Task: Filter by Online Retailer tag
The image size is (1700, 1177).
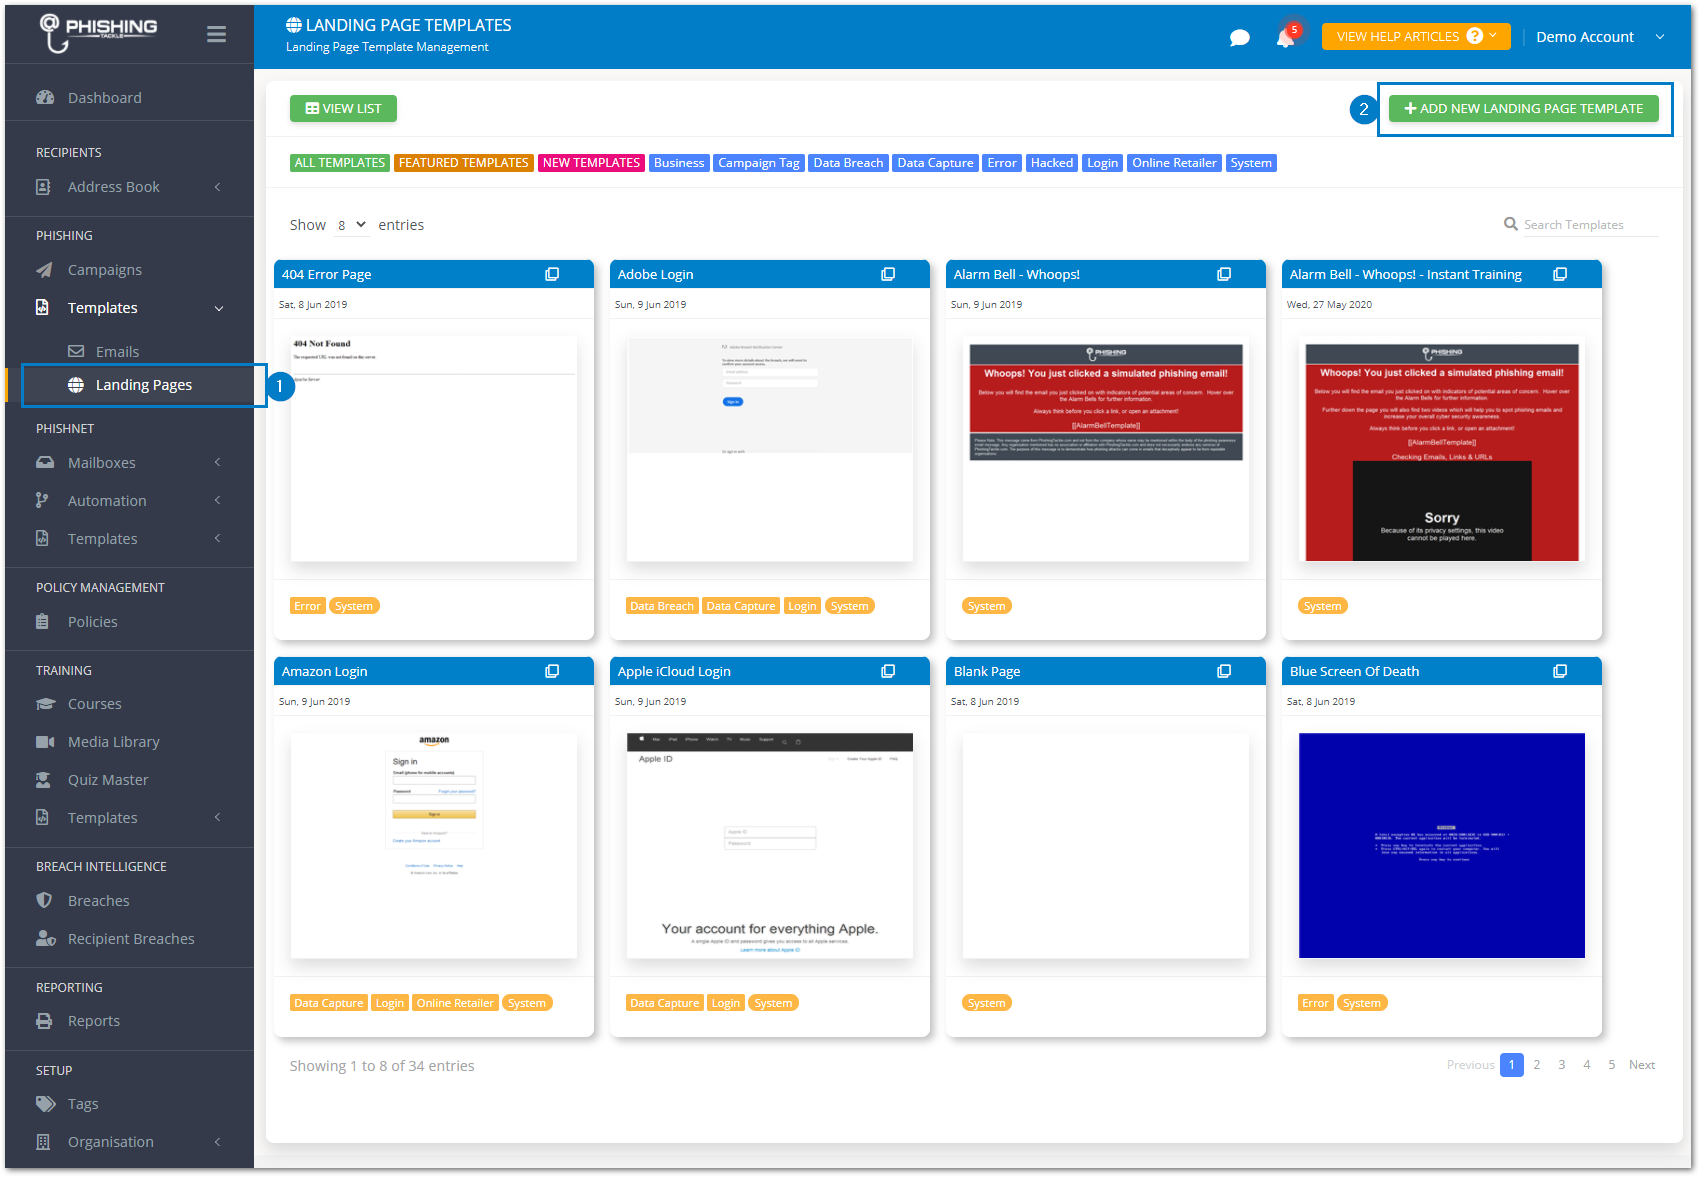Action: point(1174,163)
